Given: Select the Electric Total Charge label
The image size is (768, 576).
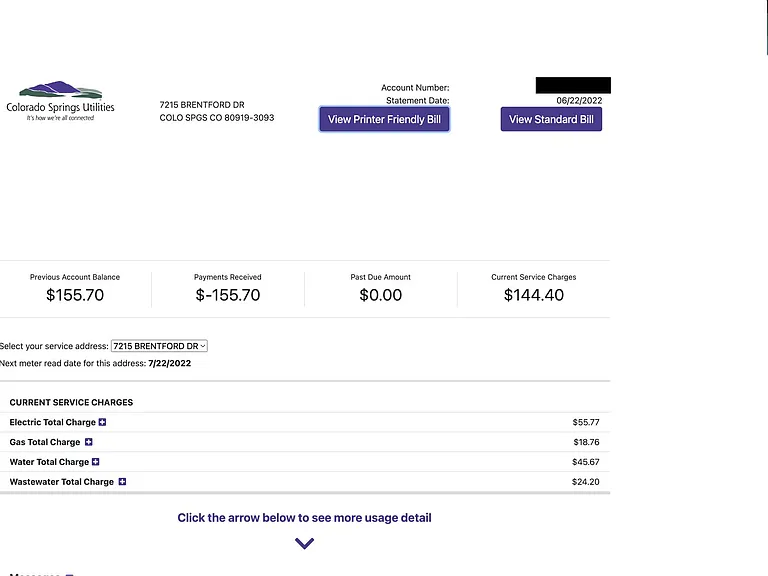Looking at the screenshot, I should pyautogui.click(x=52, y=422).
